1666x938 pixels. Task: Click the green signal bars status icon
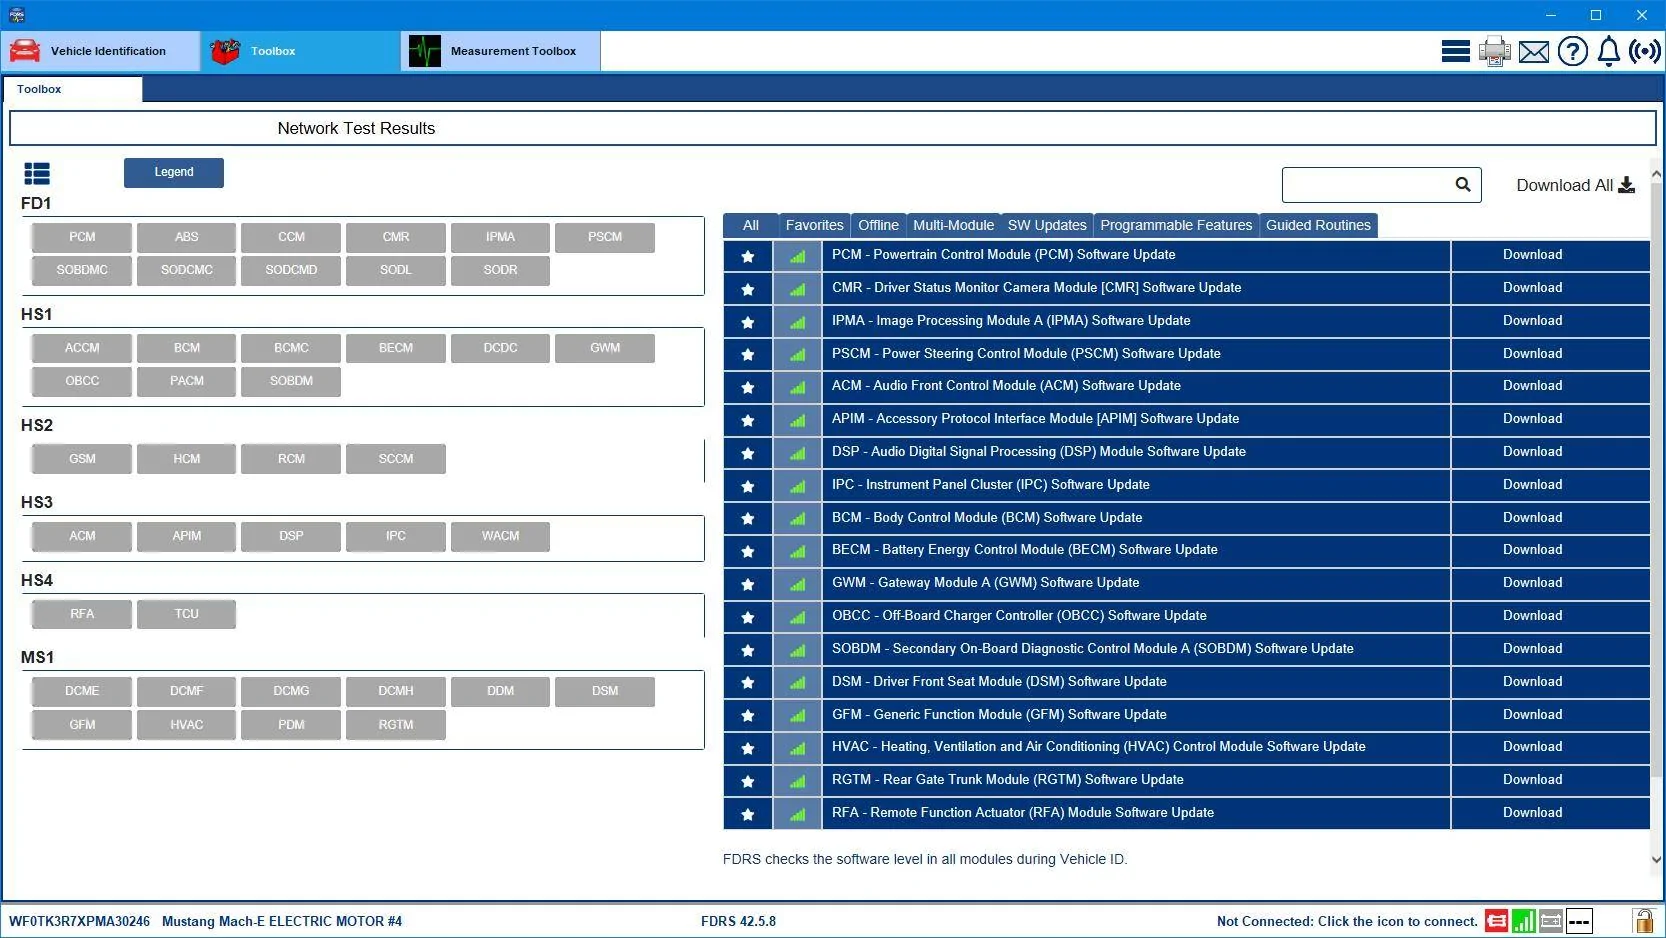pos(1523,921)
